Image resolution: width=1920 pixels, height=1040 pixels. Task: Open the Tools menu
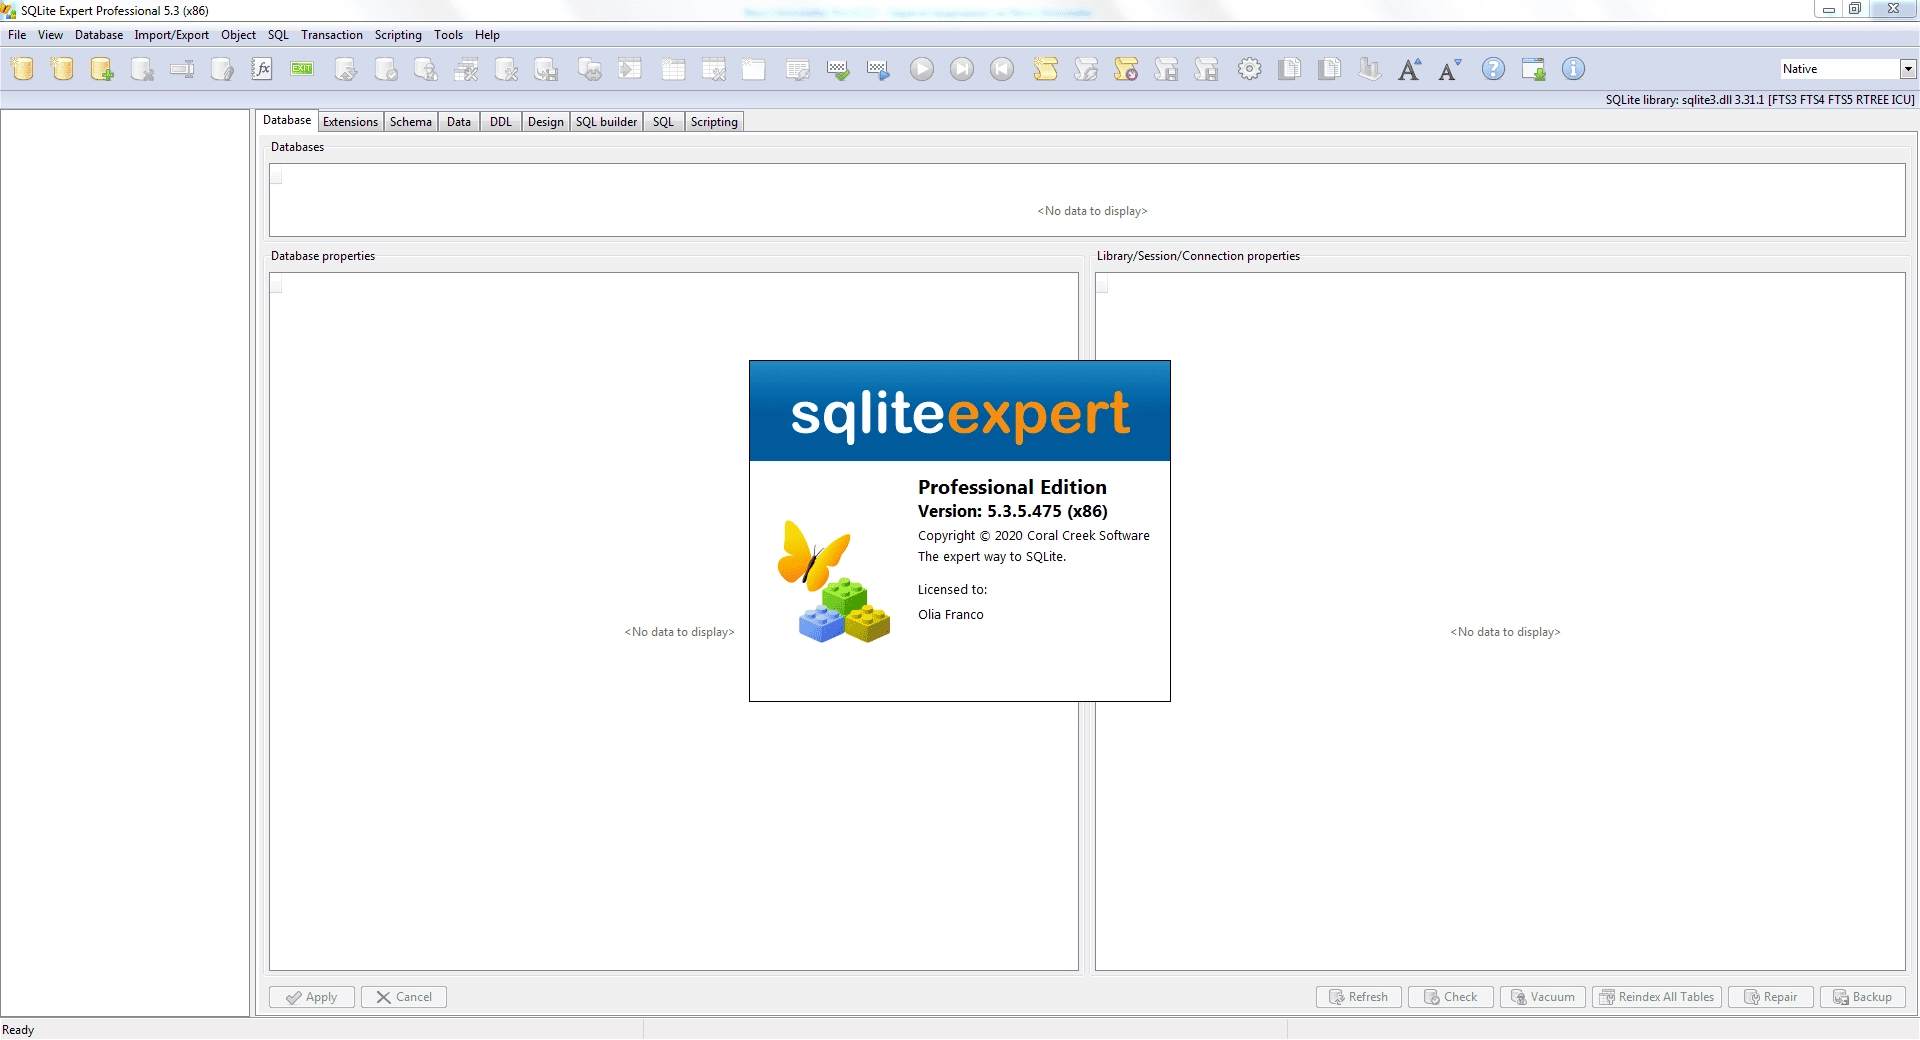coord(448,35)
